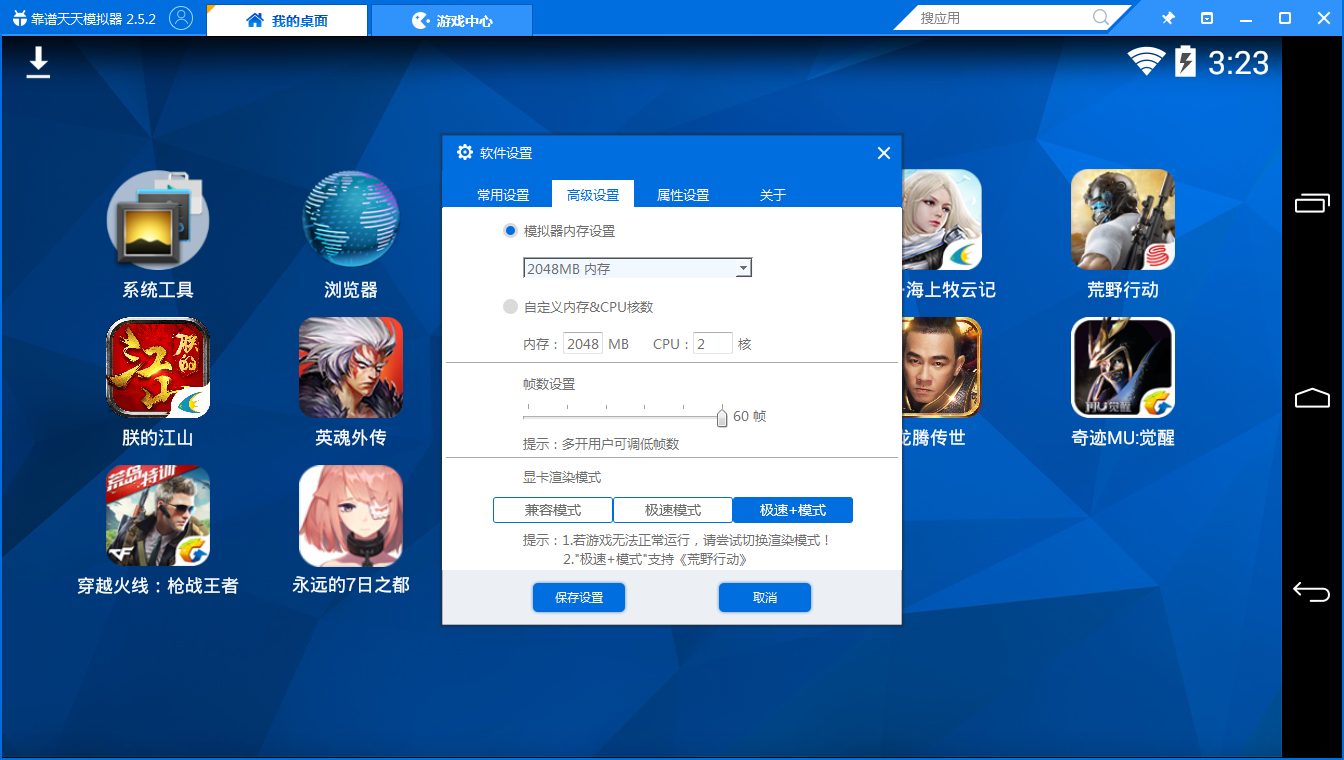Go to the 游戏中心 tab
The image size is (1344, 760).
coord(452,20)
